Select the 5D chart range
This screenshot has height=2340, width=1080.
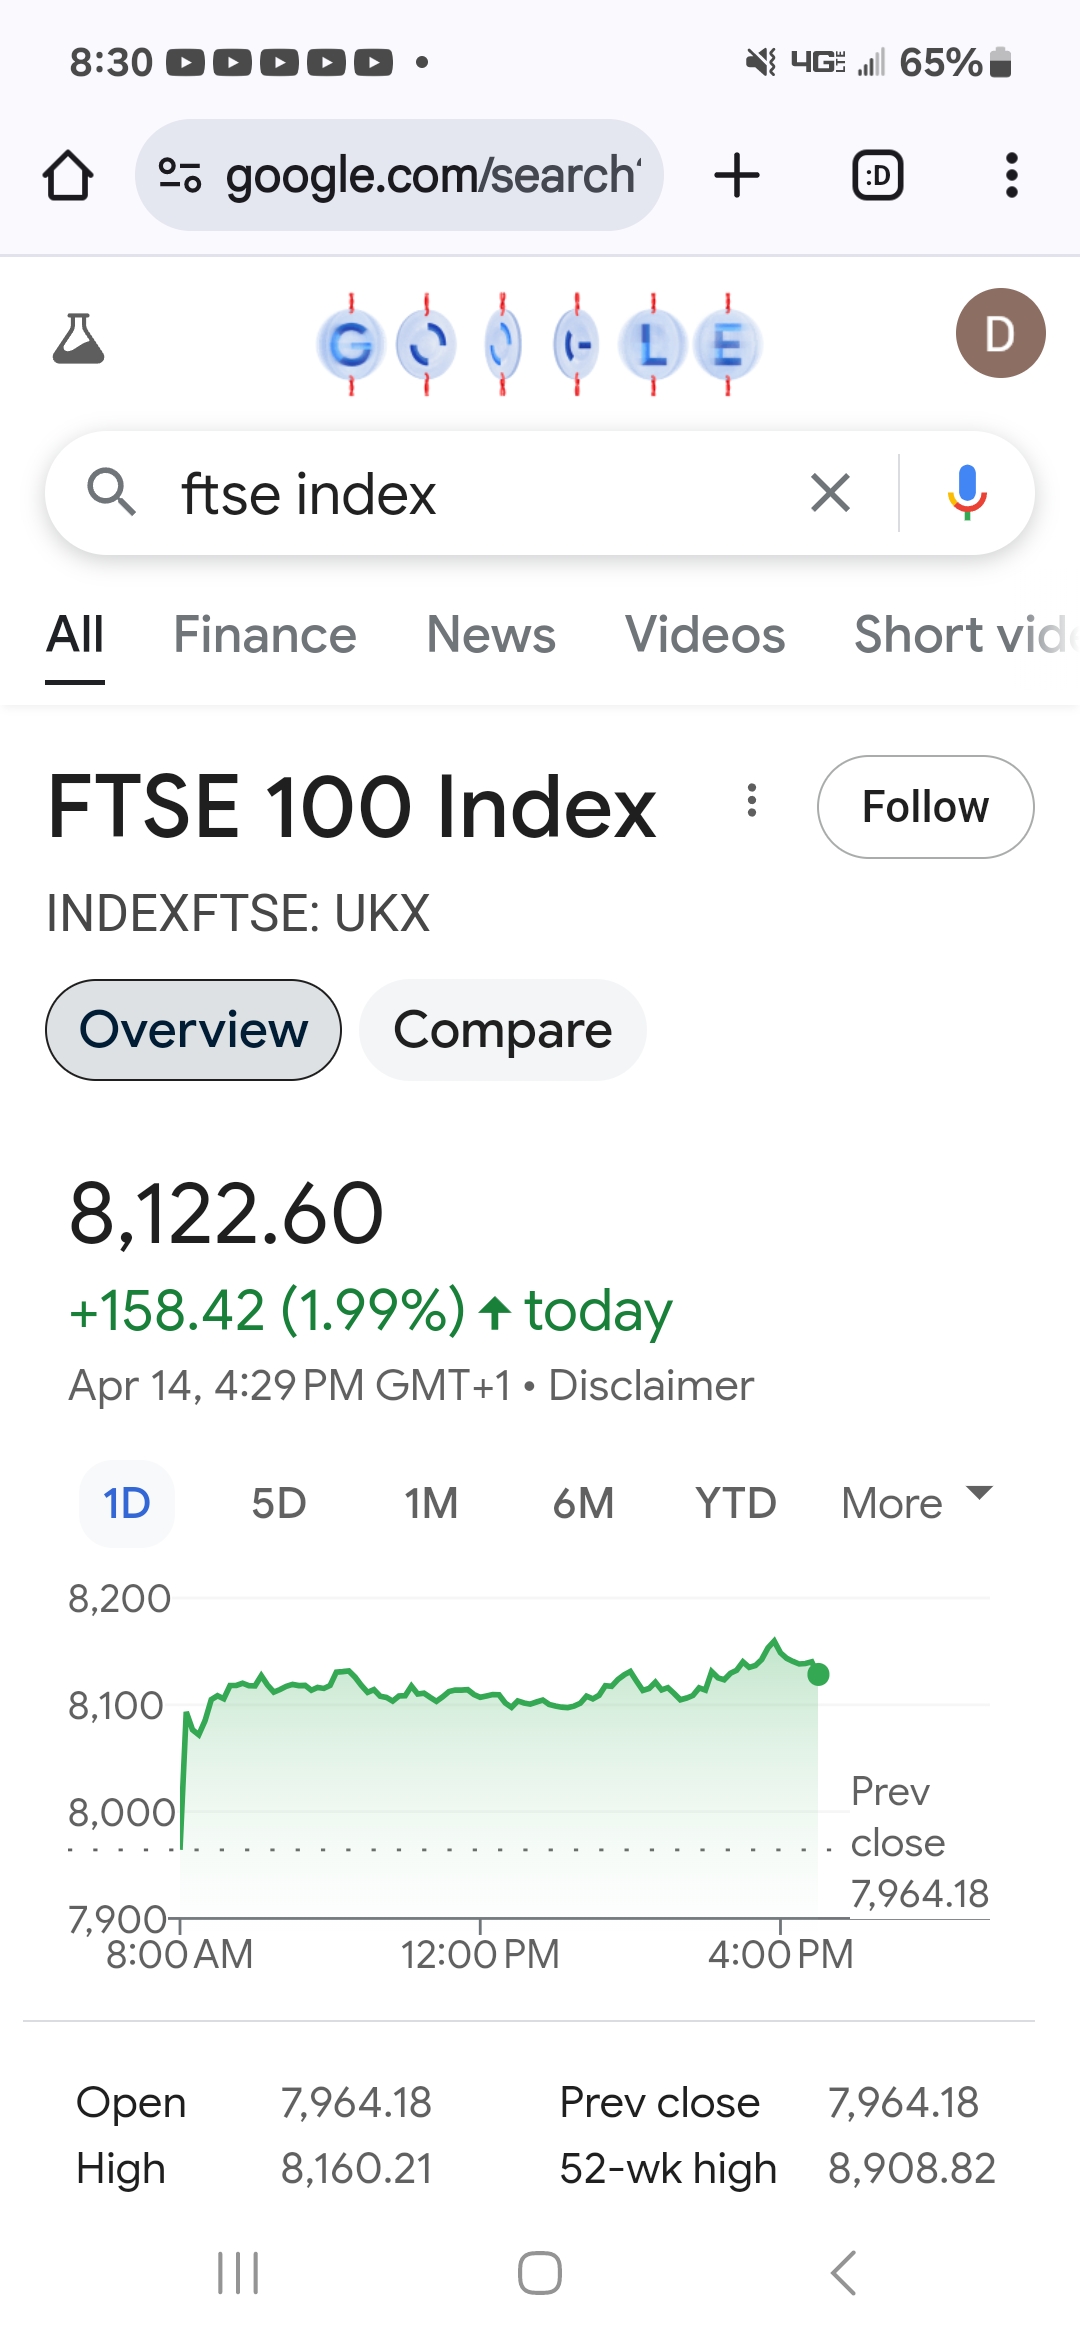(x=278, y=1503)
